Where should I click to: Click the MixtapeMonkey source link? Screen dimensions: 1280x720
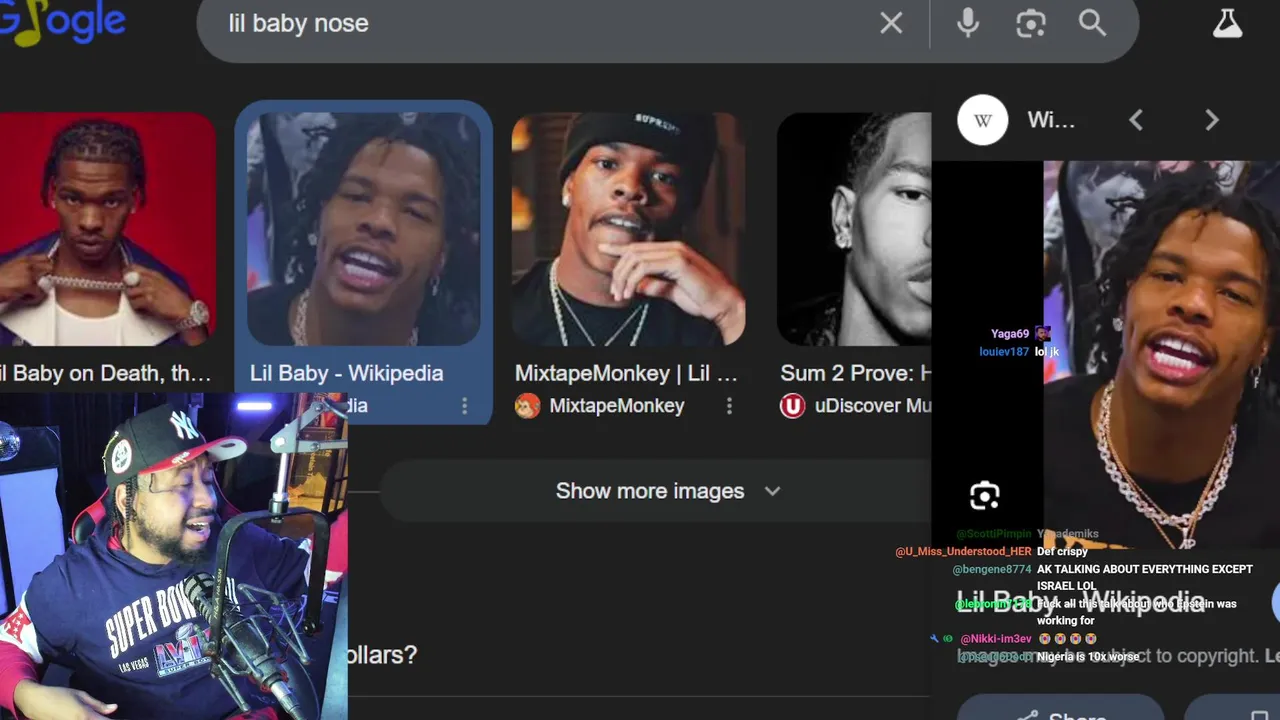[617, 406]
